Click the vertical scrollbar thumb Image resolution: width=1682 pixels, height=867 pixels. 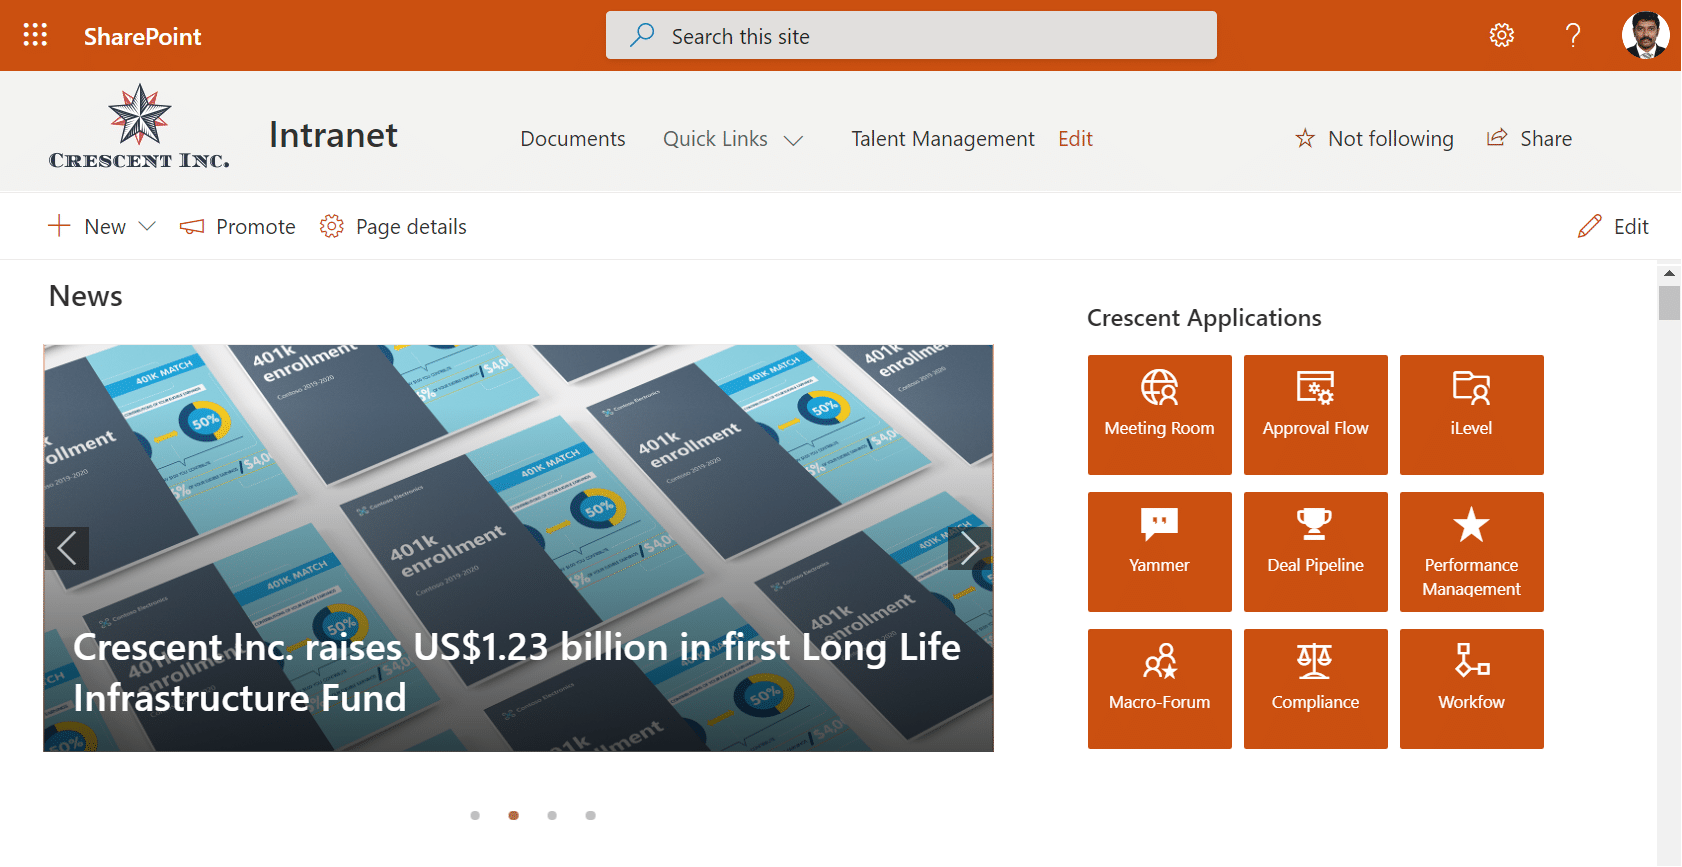click(x=1669, y=303)
